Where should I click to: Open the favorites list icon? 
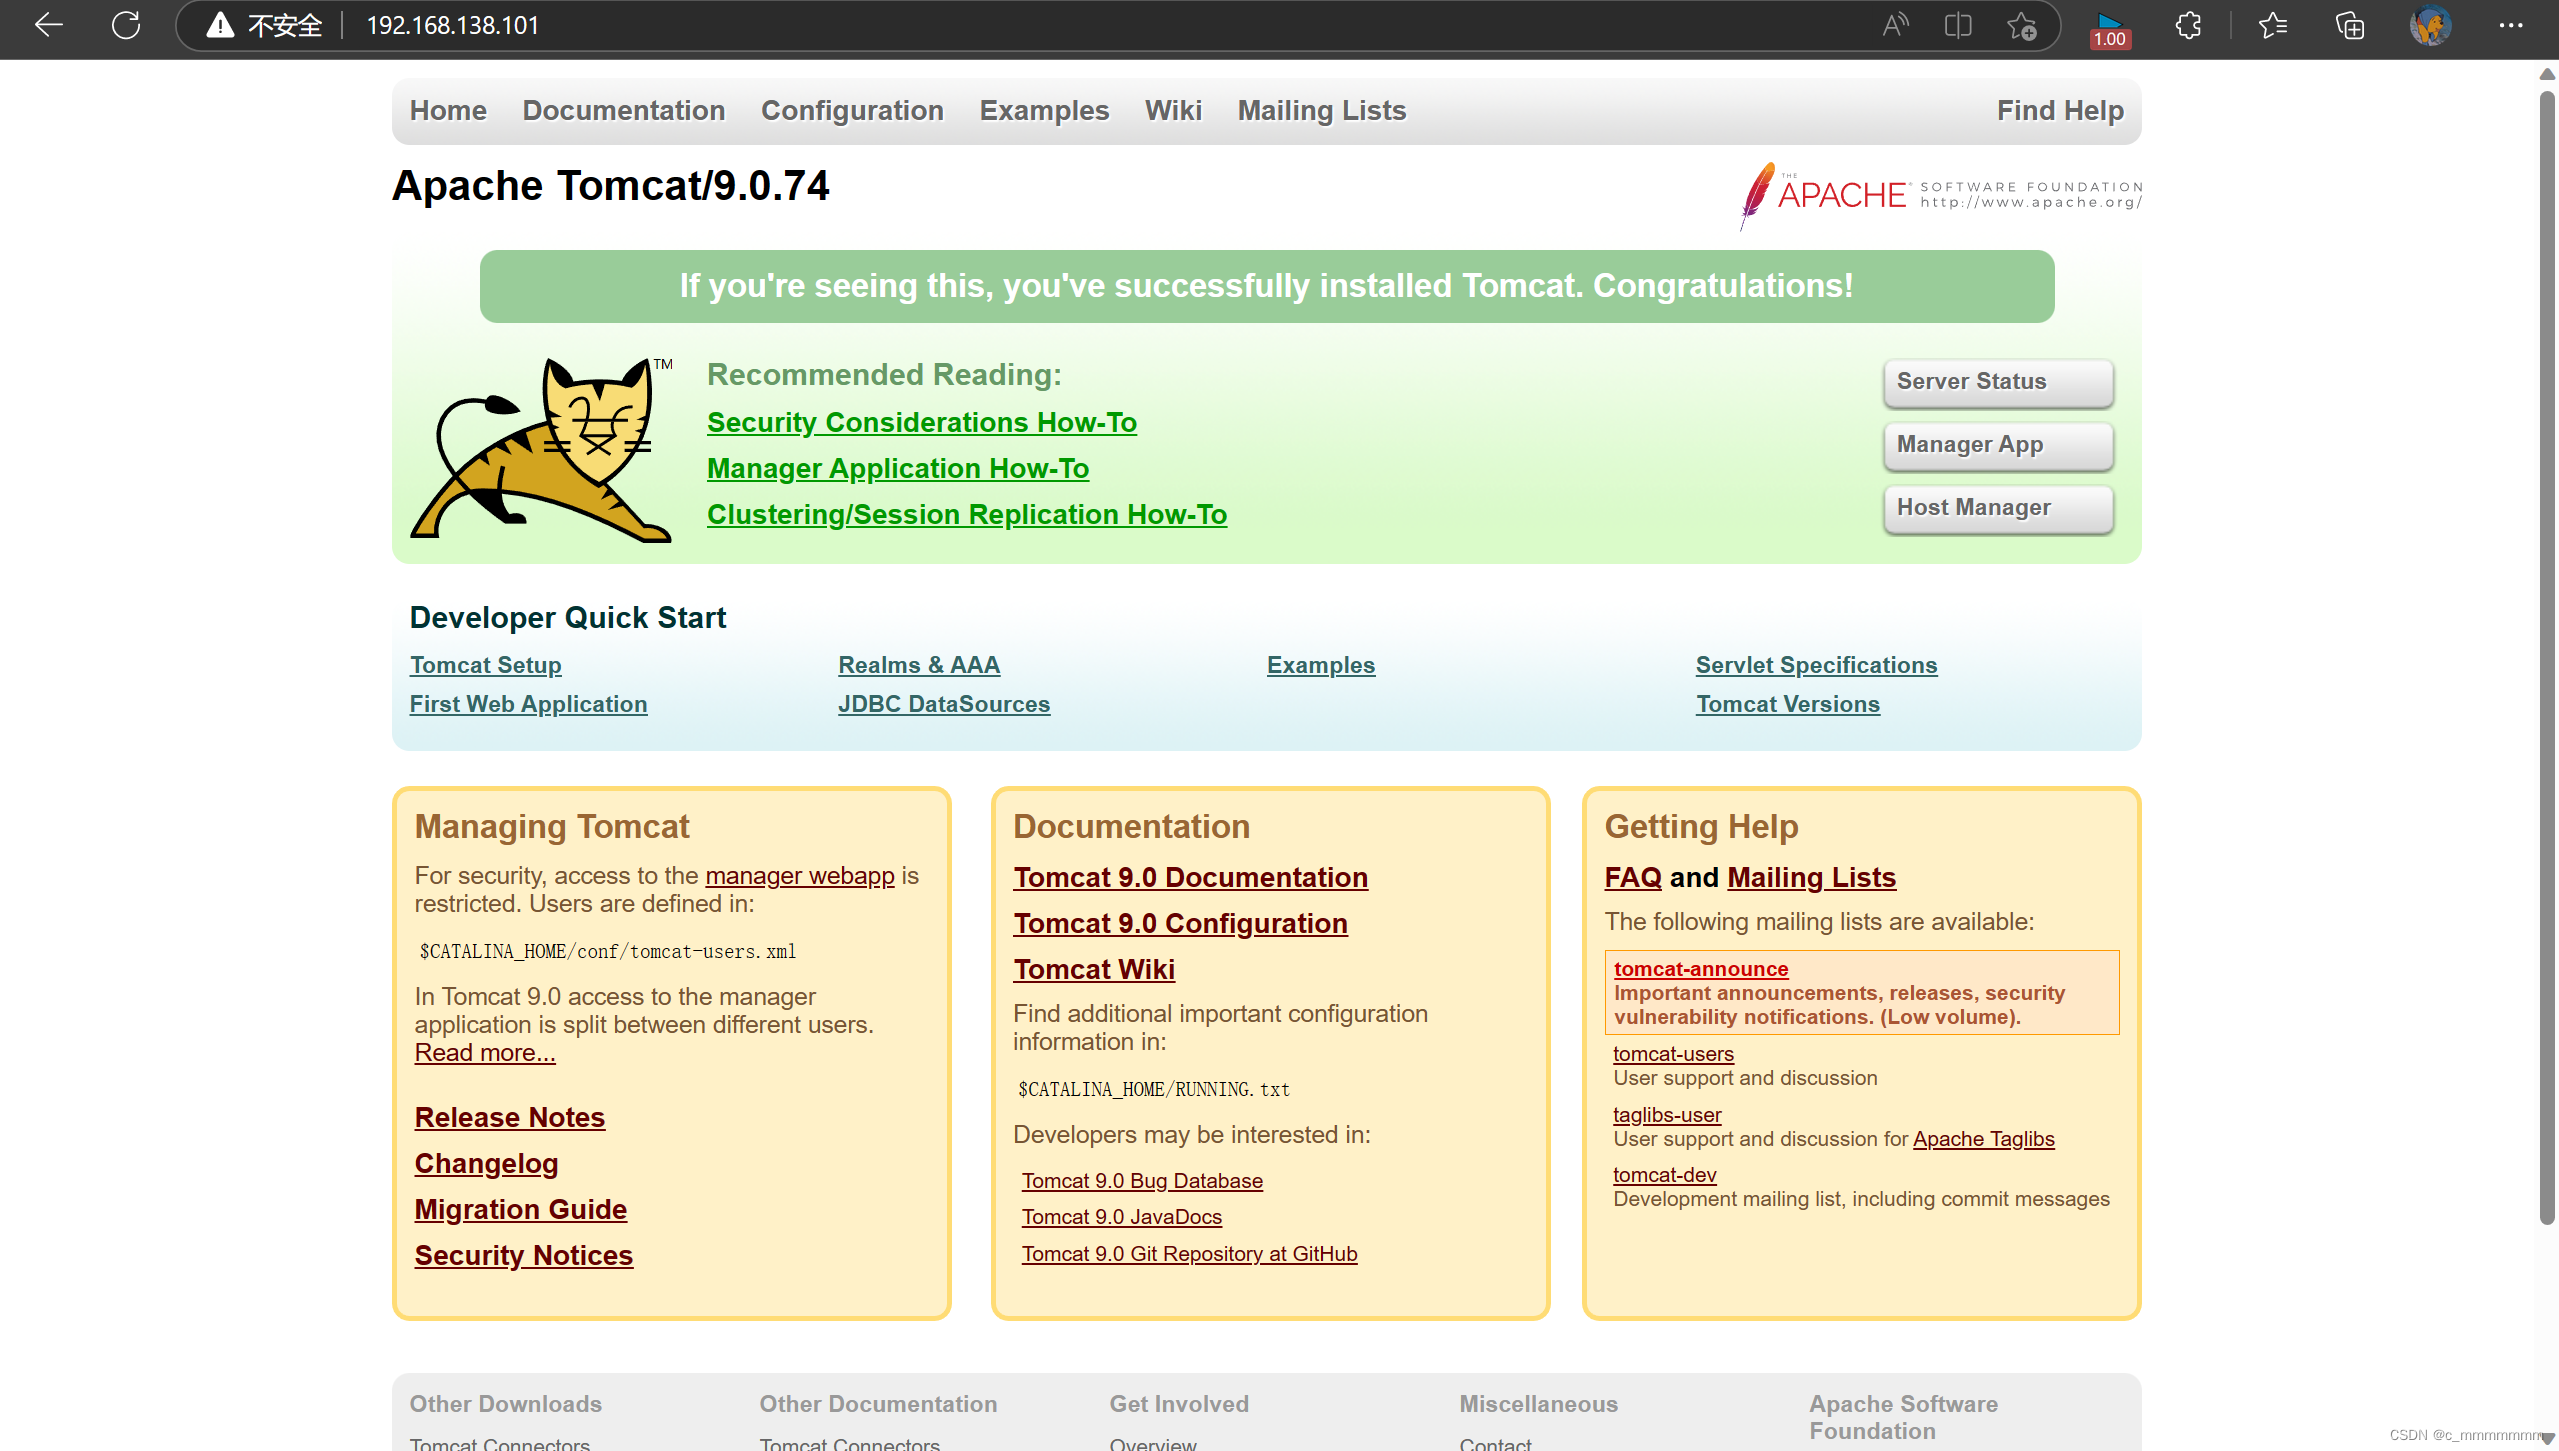pos(2273,25)
